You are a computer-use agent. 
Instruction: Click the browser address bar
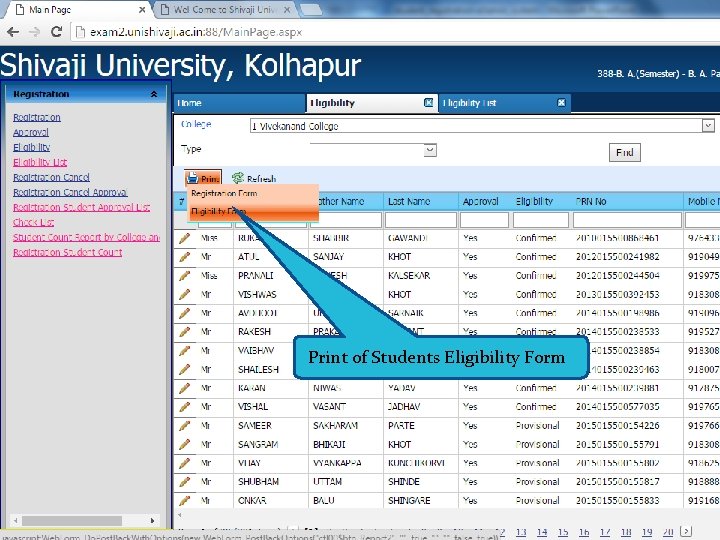[x=395, y=32]
